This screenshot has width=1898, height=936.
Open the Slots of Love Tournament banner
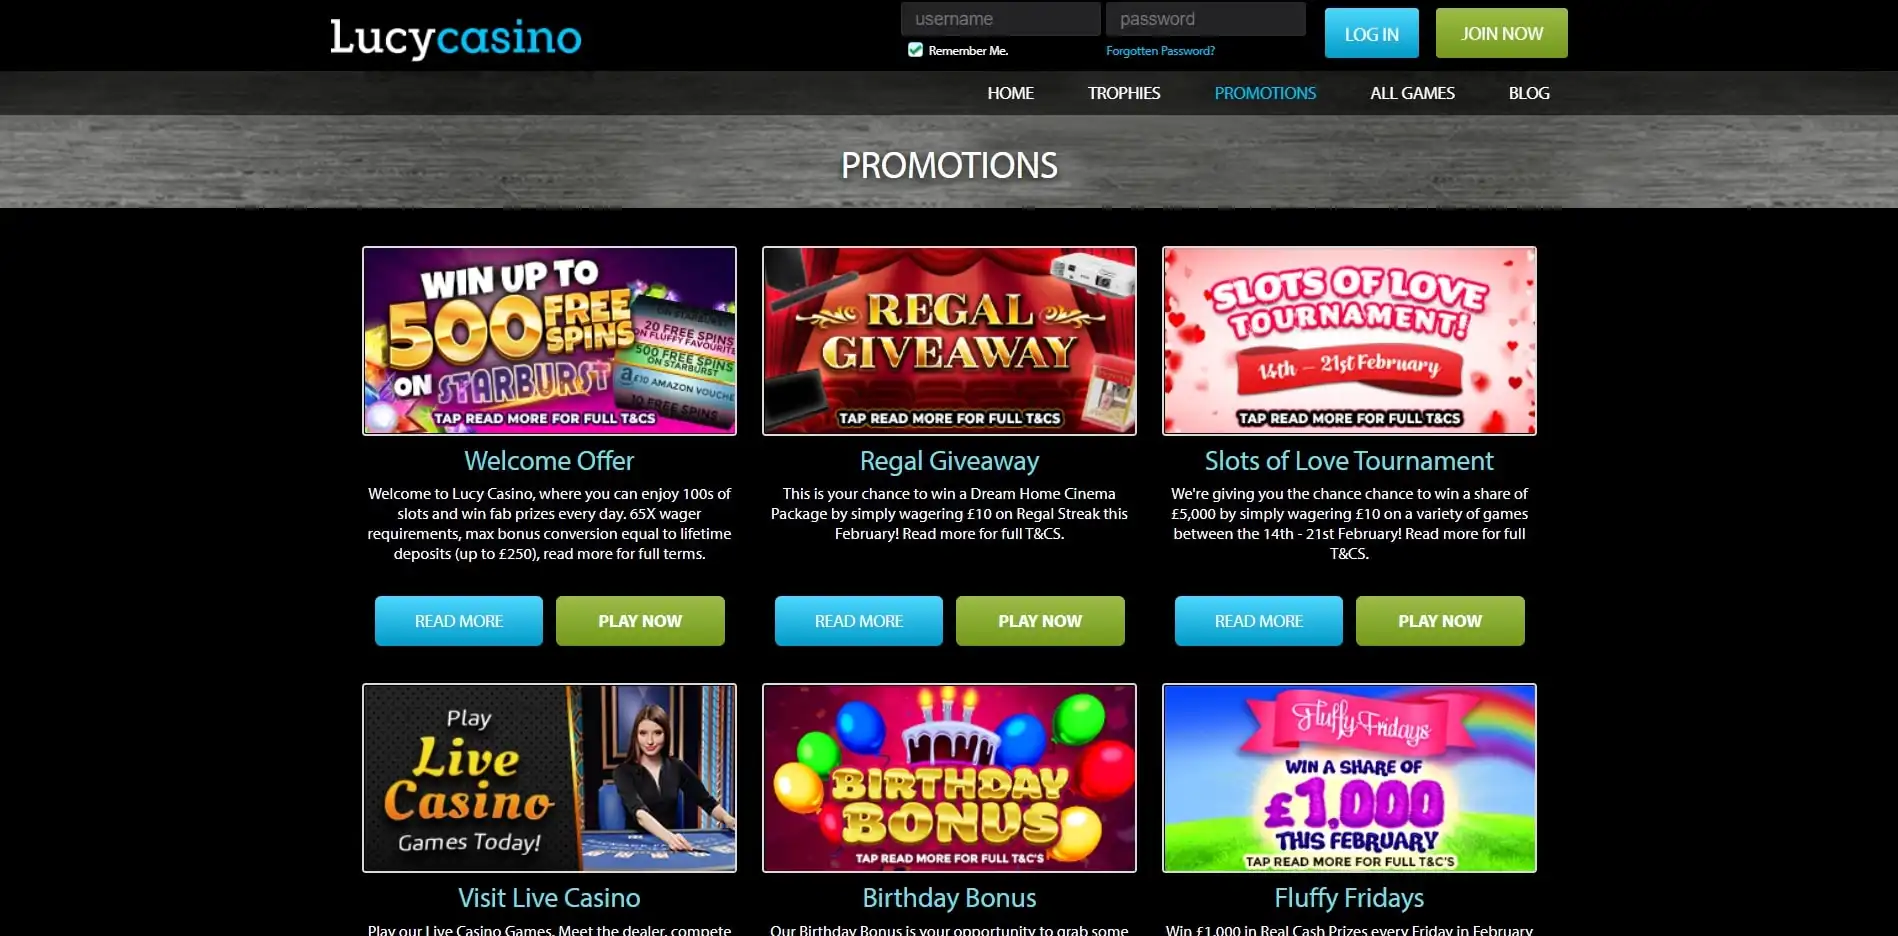[x=1349, y=341]
